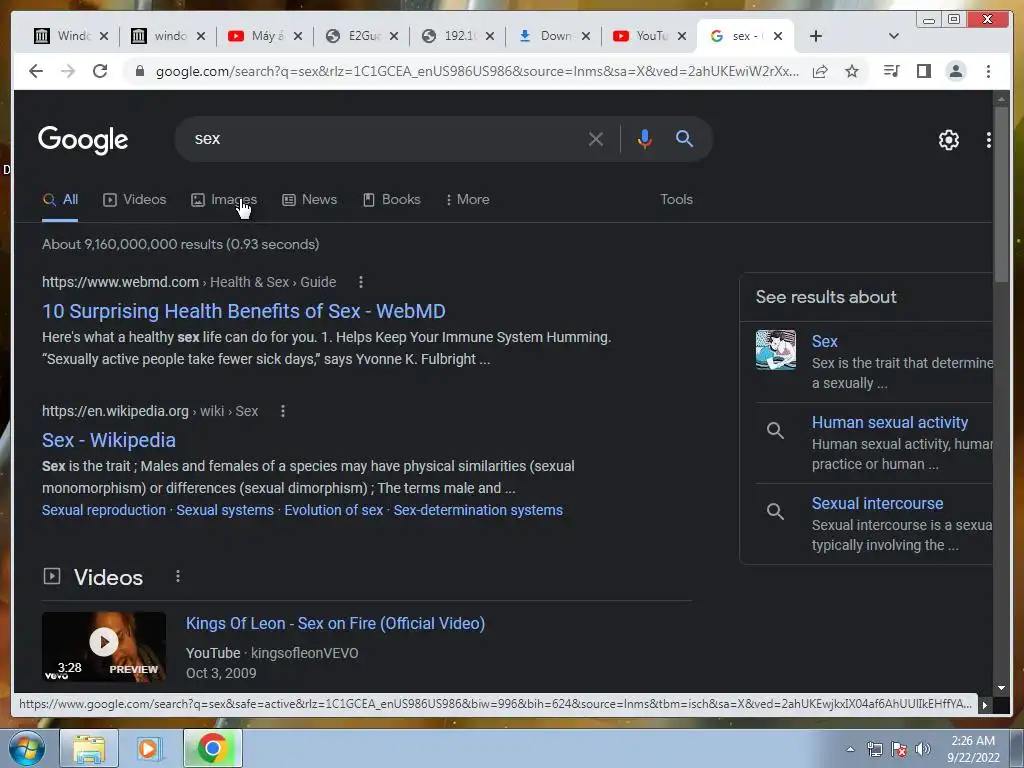Screen dimensions: 1024x768
Task: Open the Chrome profile avatar
Action: point(956,71)
